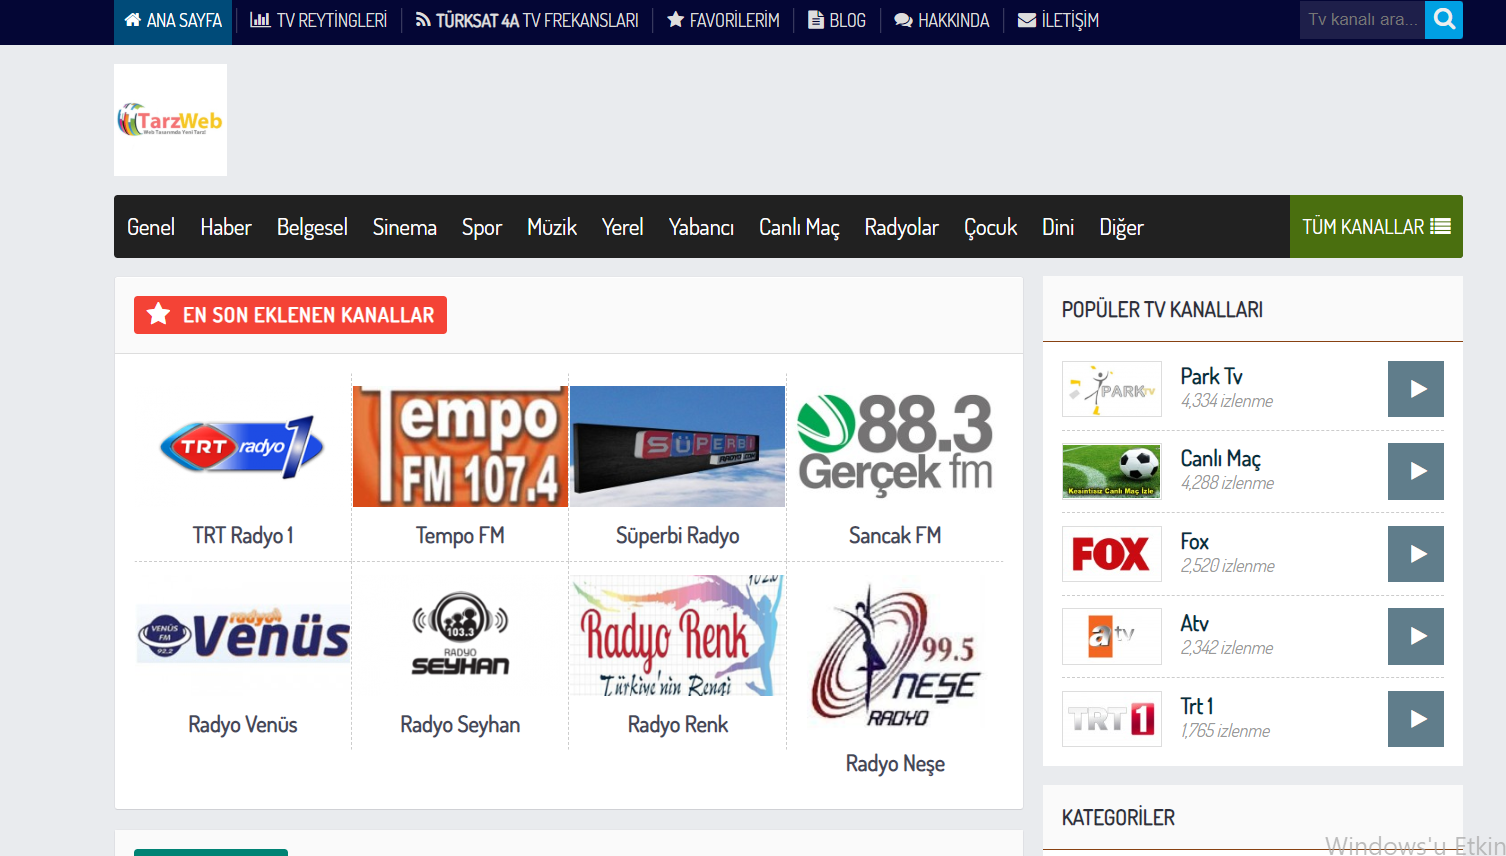Select the Çocuk category
This screenshot has width=1506, height=856.
991,227
